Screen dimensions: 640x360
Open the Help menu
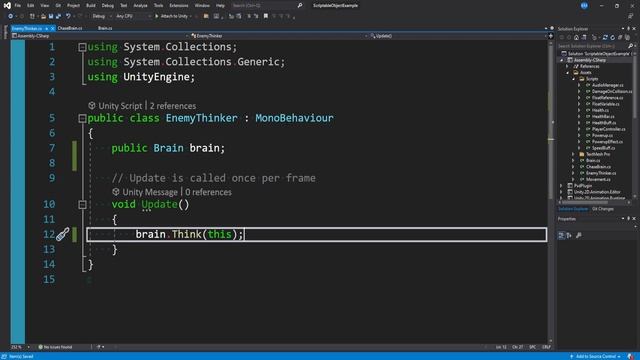[x=220, y=6]
